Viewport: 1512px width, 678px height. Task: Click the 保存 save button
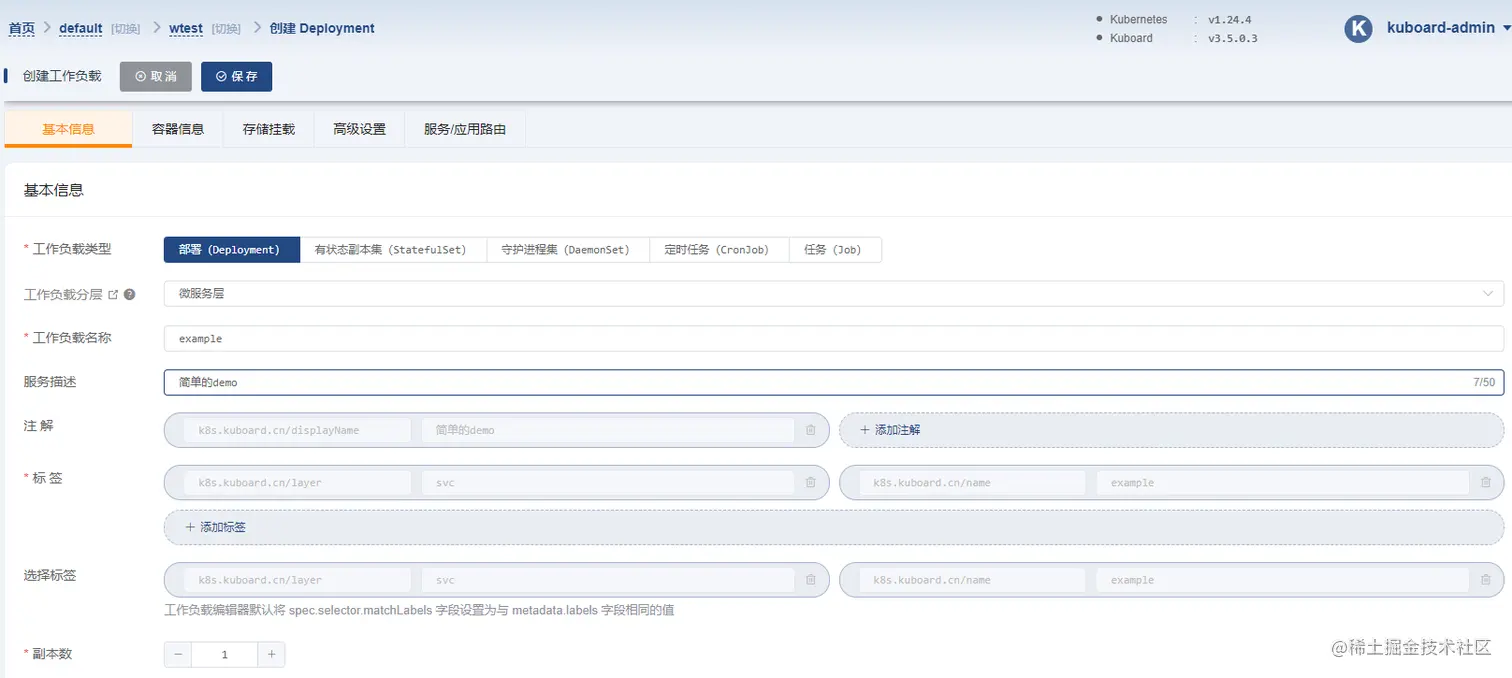click(237, 76)
